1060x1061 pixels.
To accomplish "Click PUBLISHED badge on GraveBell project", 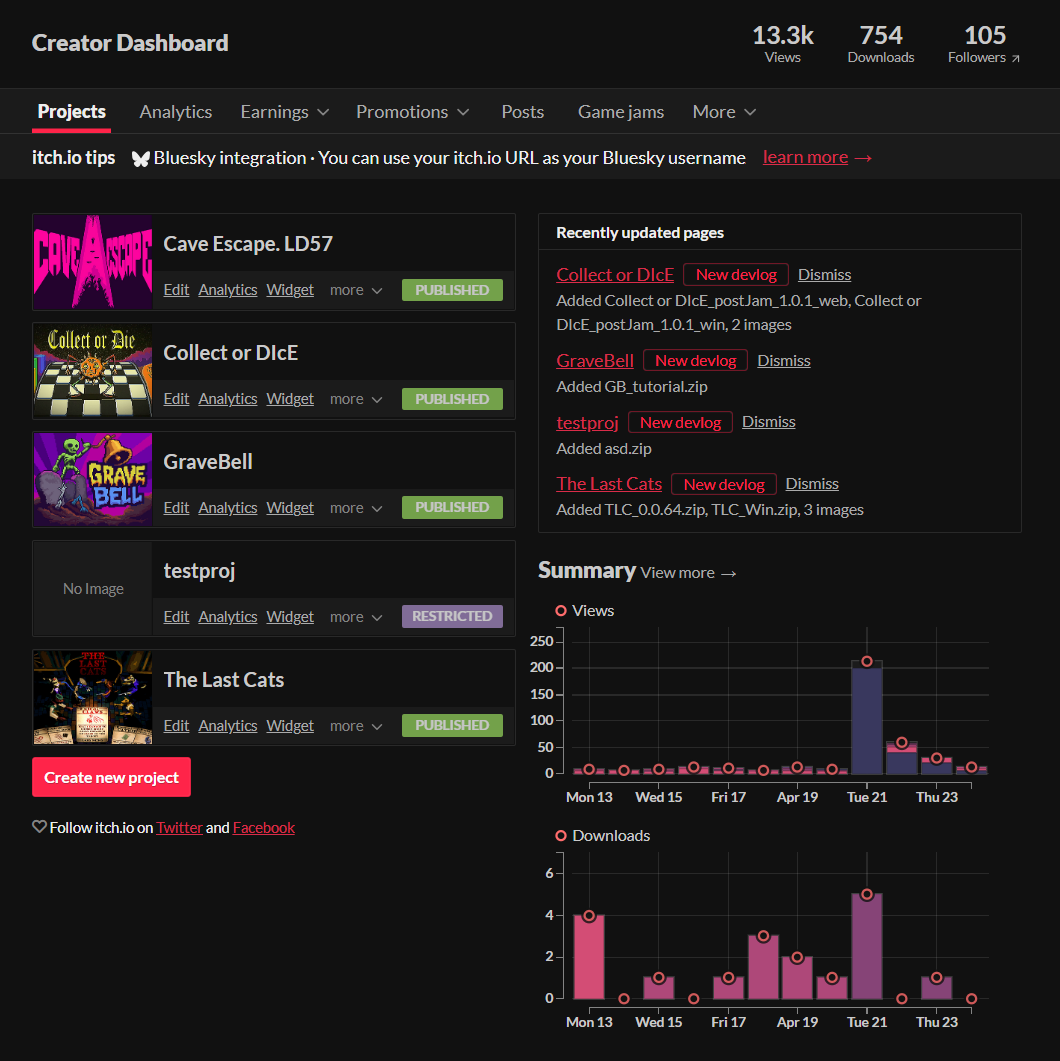I will (x=452, y=507).
